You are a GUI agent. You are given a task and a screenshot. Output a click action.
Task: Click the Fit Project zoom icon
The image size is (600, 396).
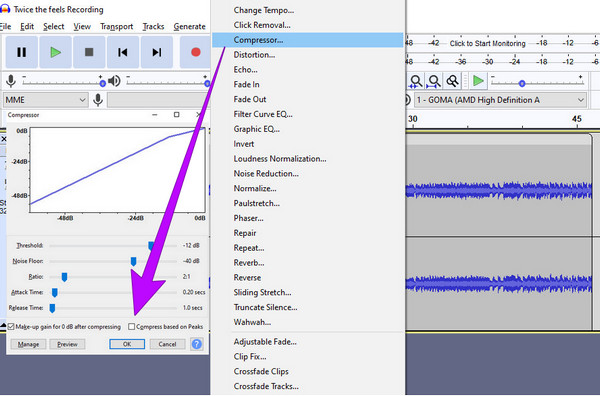[434, 81]
